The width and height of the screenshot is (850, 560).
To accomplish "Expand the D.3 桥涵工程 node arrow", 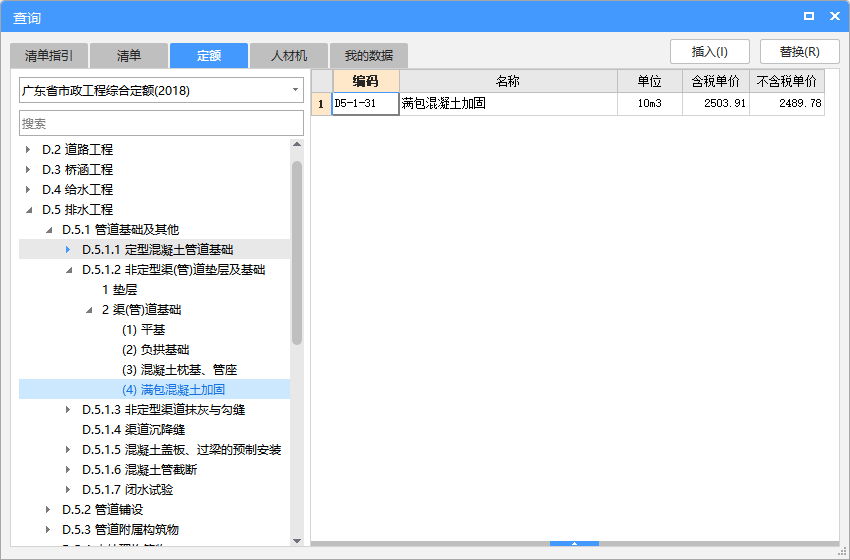I will [x=28, y=169].
